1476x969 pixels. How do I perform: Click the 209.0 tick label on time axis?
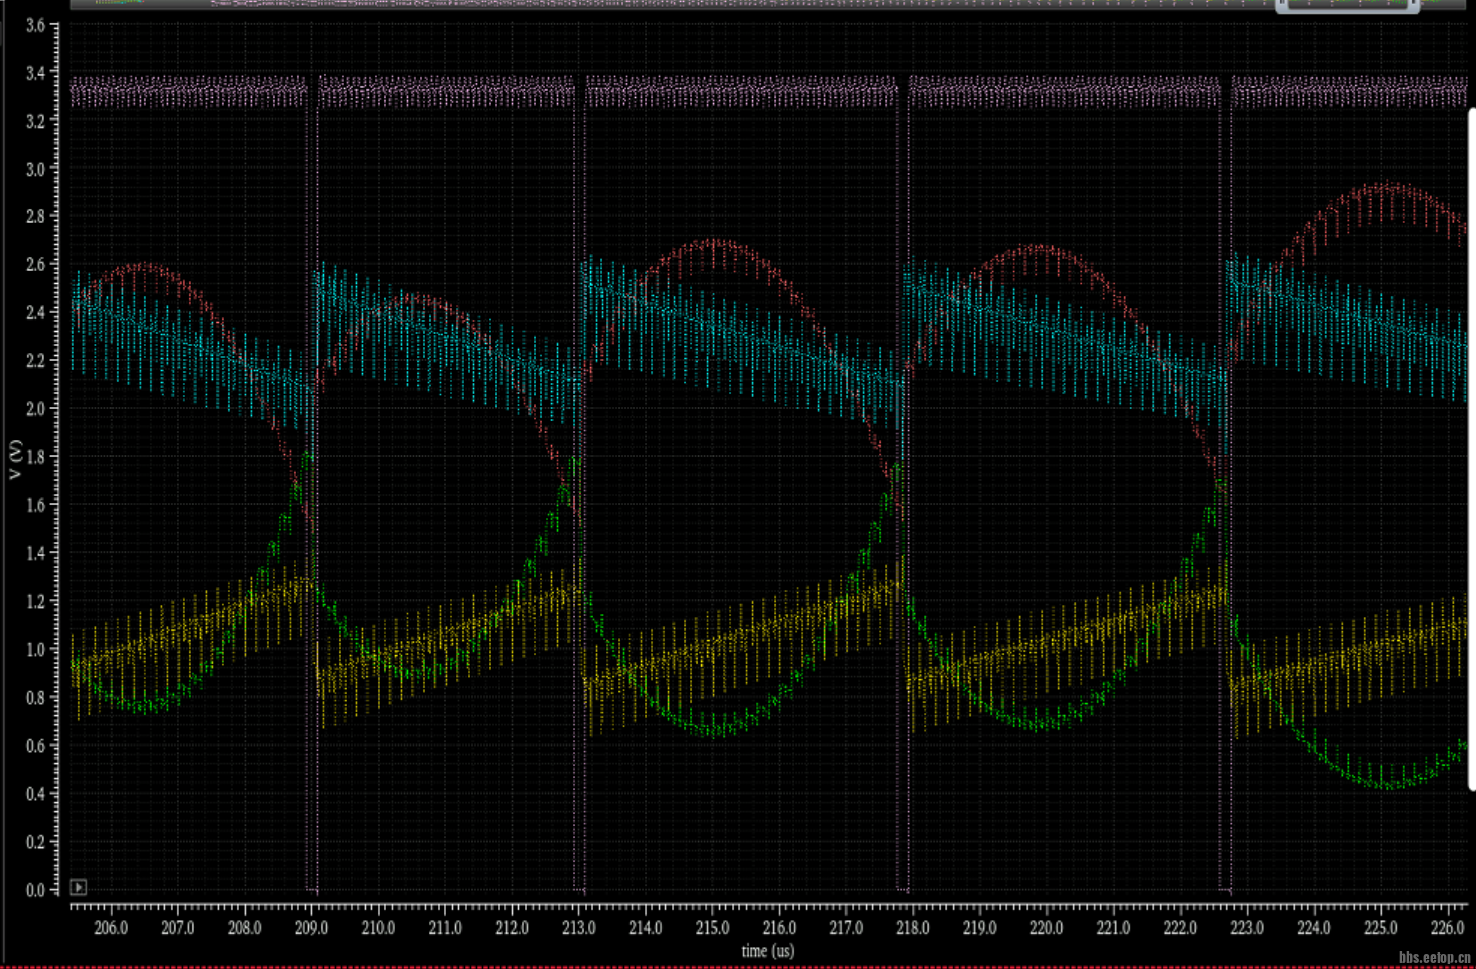tap(311, 928)
